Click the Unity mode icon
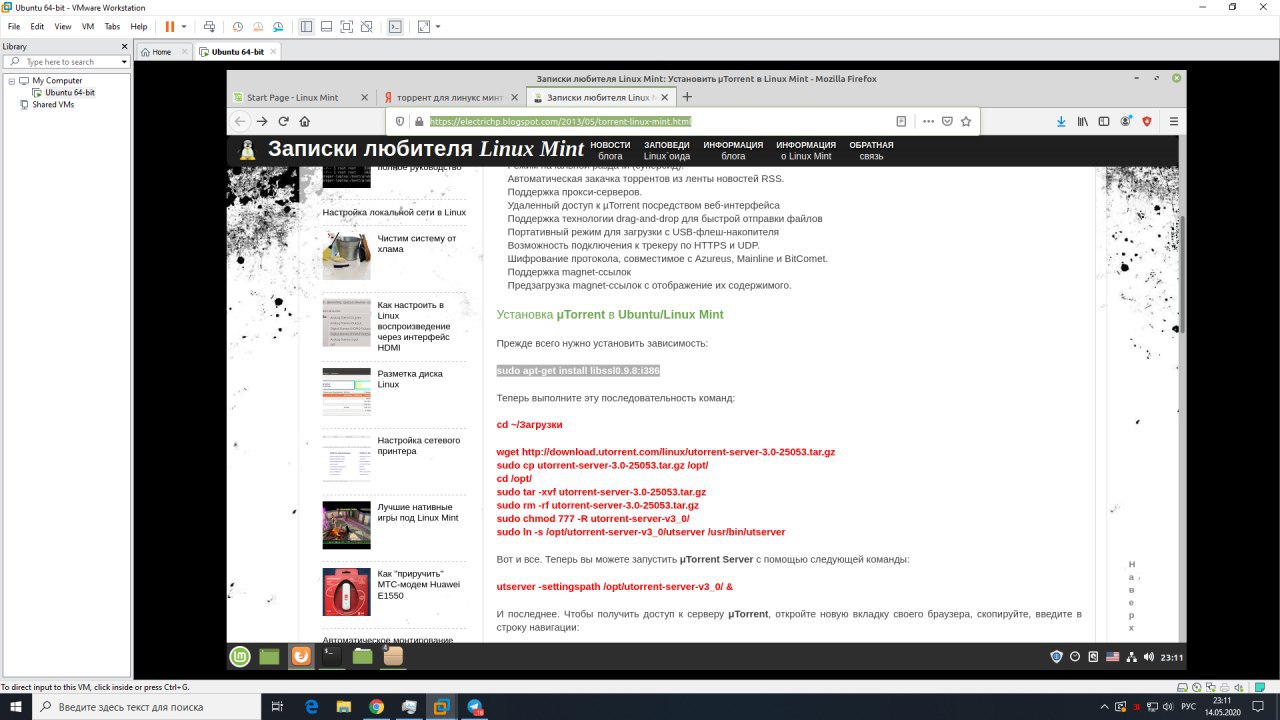The image size is (1280, 720). tap(367, 26)
